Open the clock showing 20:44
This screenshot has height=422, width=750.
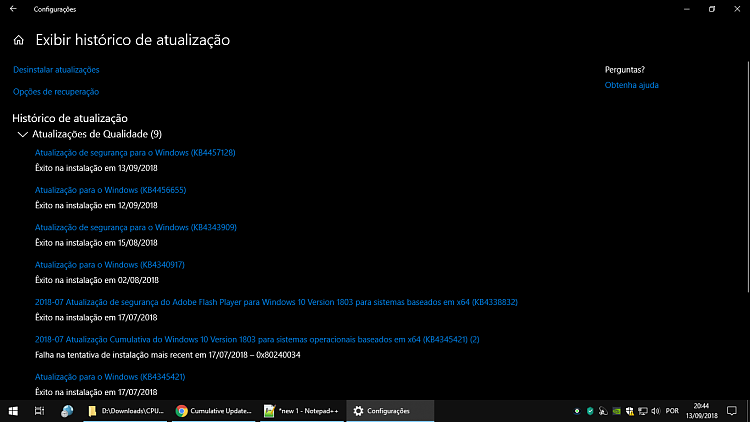(702, 411)
